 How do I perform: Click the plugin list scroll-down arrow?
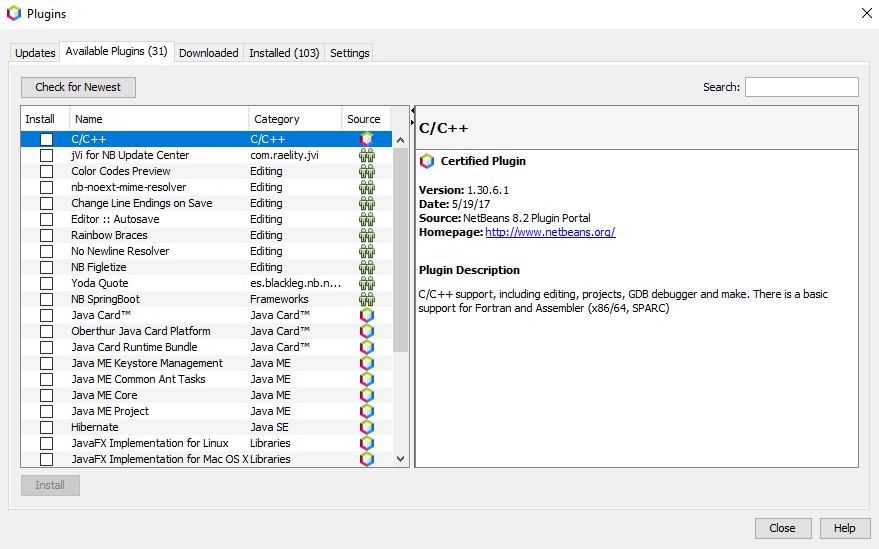coord(400,459)
